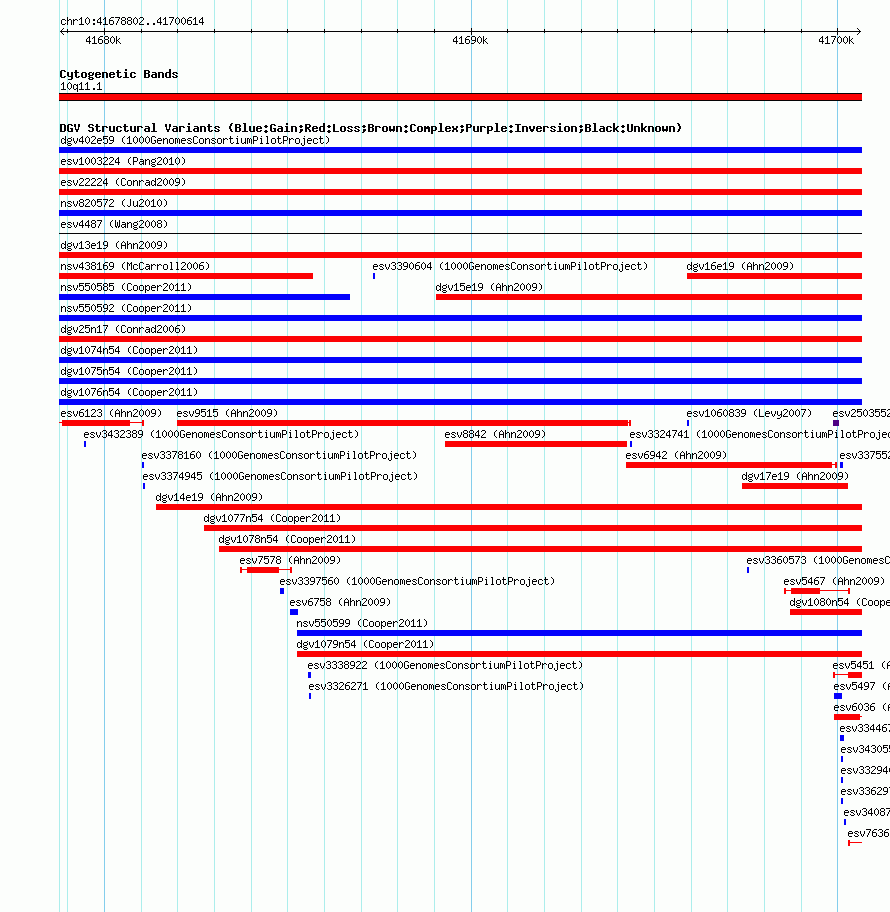
Task: Select the dgv16e19 (Ahn2009) label
Action: point(740,266)
